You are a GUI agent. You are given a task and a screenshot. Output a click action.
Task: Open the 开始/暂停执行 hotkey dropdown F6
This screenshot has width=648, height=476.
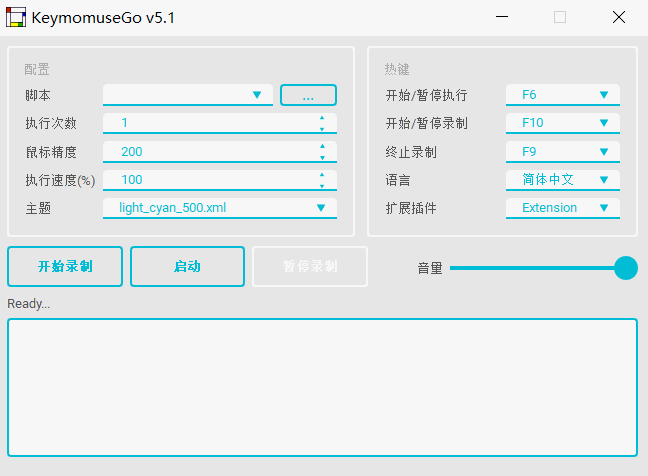[562, 95]
